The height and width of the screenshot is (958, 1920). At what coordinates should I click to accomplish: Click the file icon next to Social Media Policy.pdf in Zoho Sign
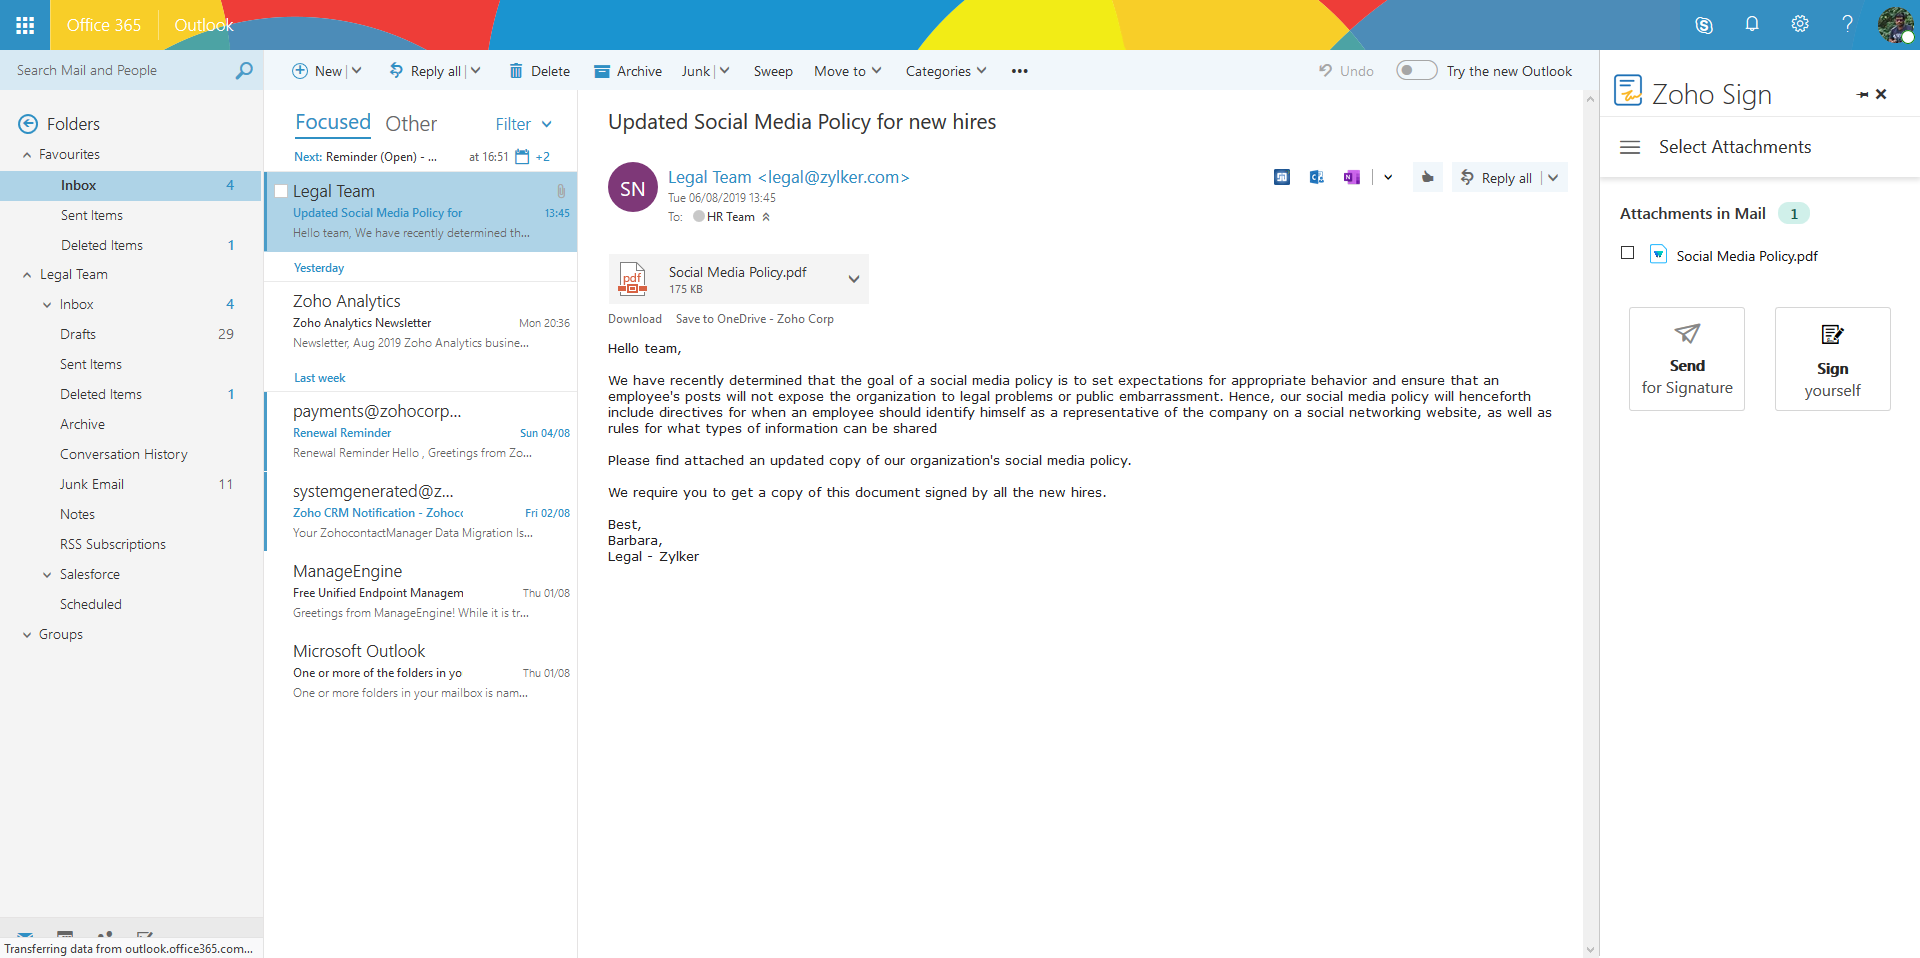(1658, 254)
